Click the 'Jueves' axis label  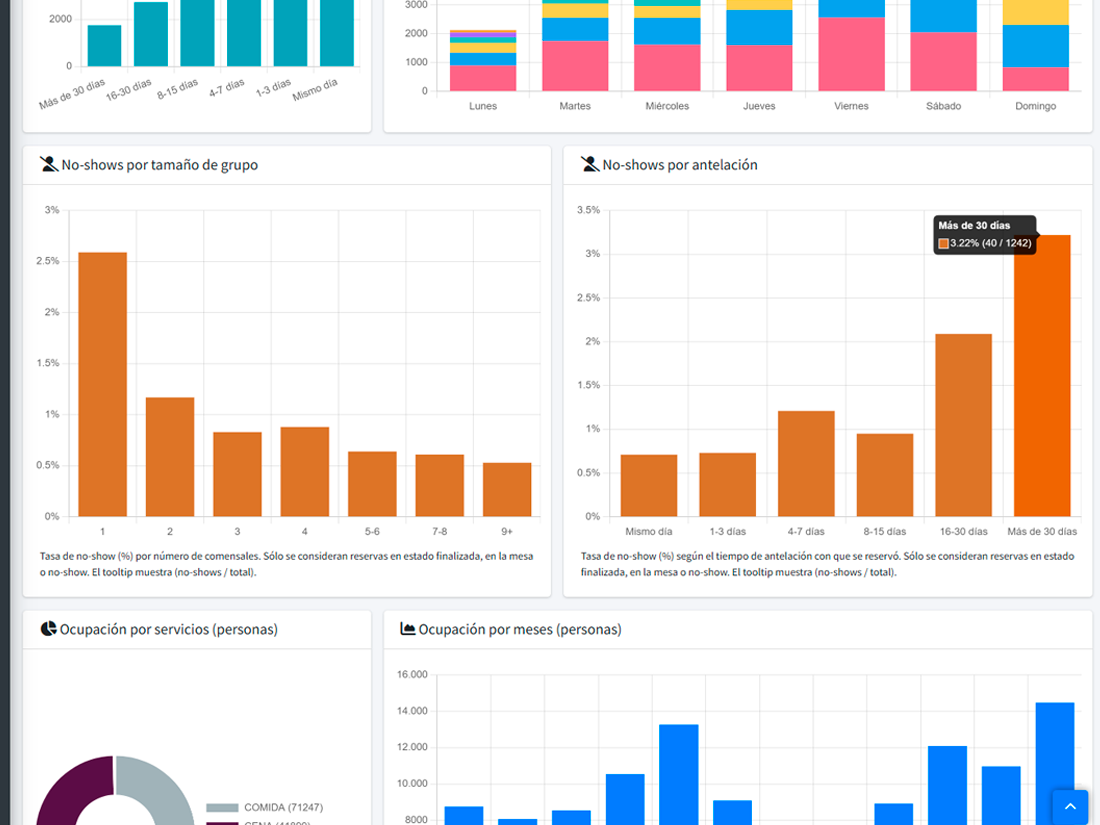[759, 106]
